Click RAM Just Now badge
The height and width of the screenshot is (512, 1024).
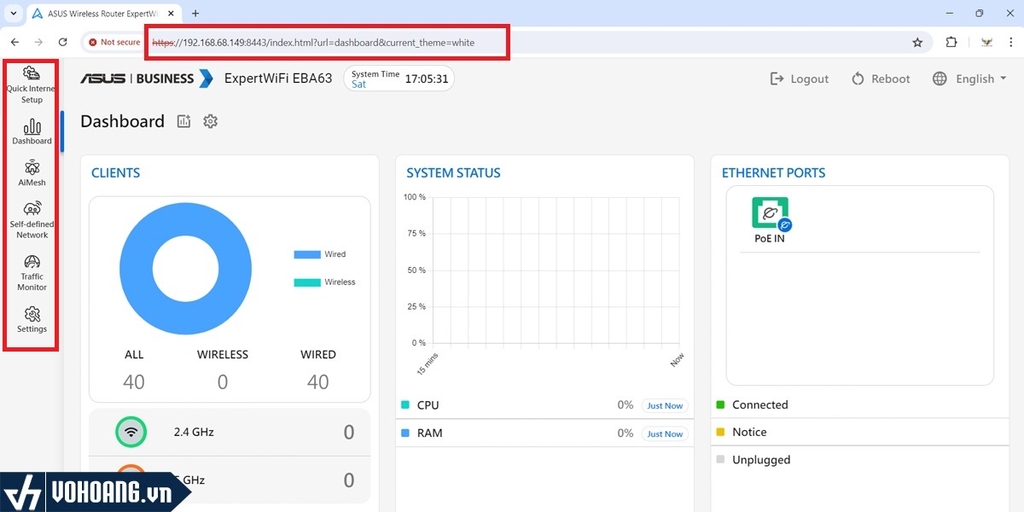[x=664, y=434]
